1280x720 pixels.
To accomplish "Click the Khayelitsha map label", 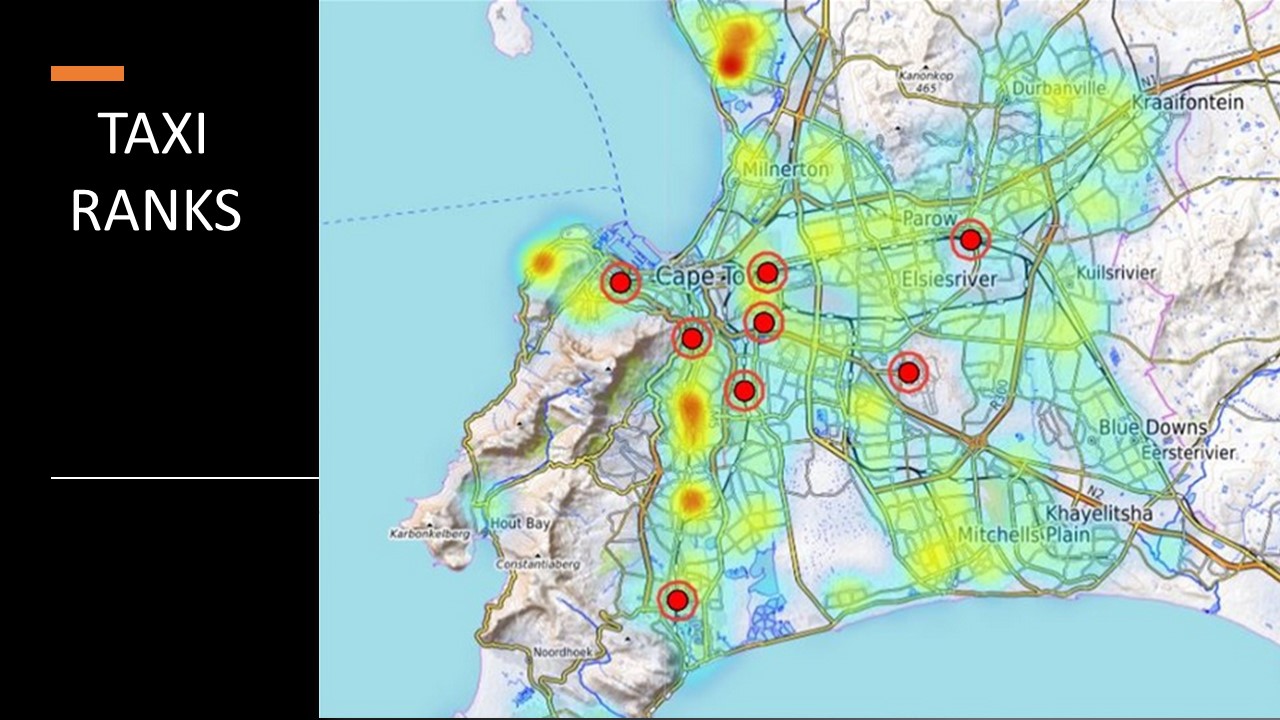I will click(x=1099, y=514).
